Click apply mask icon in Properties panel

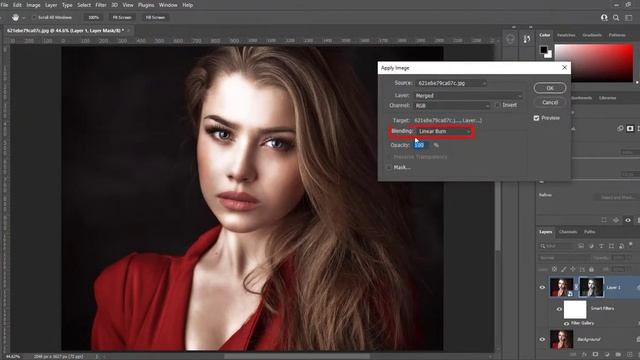click(616, 220)
